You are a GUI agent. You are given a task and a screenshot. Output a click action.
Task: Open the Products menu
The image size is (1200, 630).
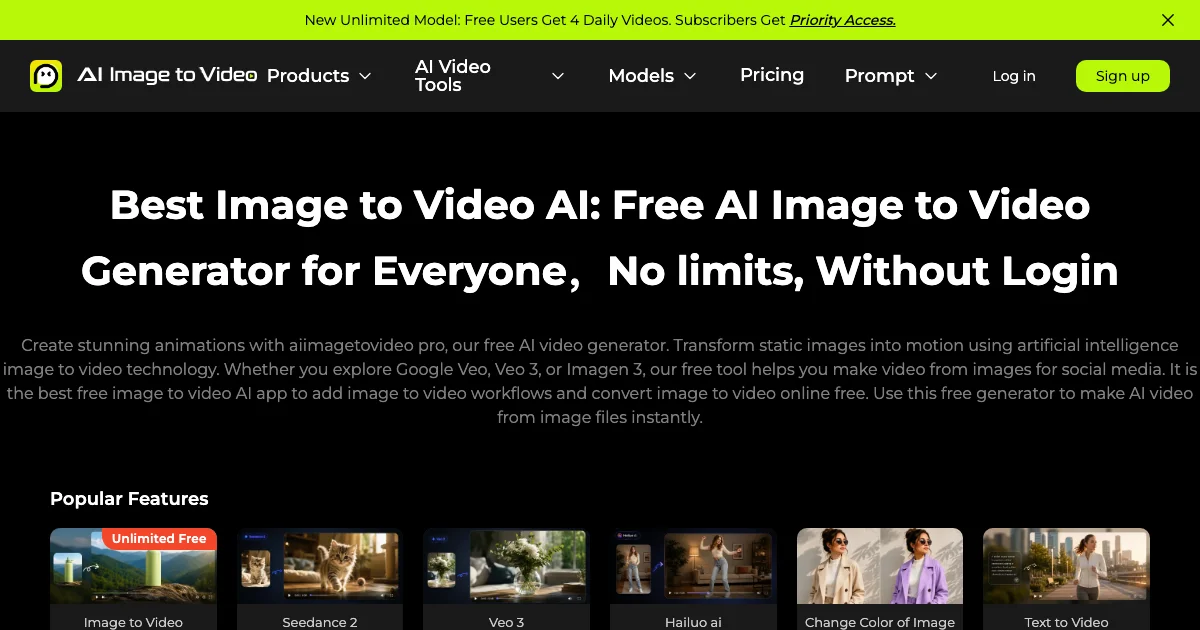click(x=308, y=76)
